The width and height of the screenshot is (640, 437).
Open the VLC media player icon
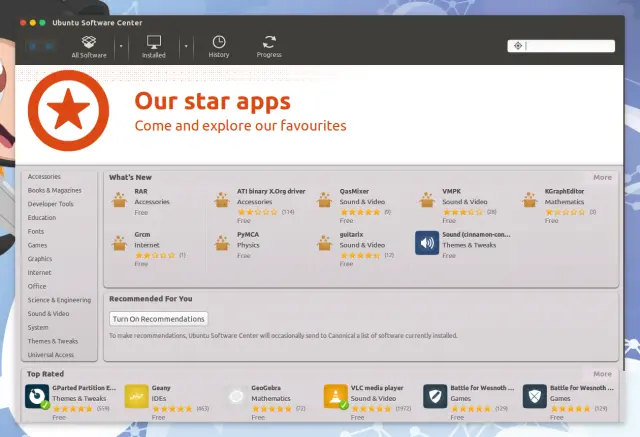point(335,397)
